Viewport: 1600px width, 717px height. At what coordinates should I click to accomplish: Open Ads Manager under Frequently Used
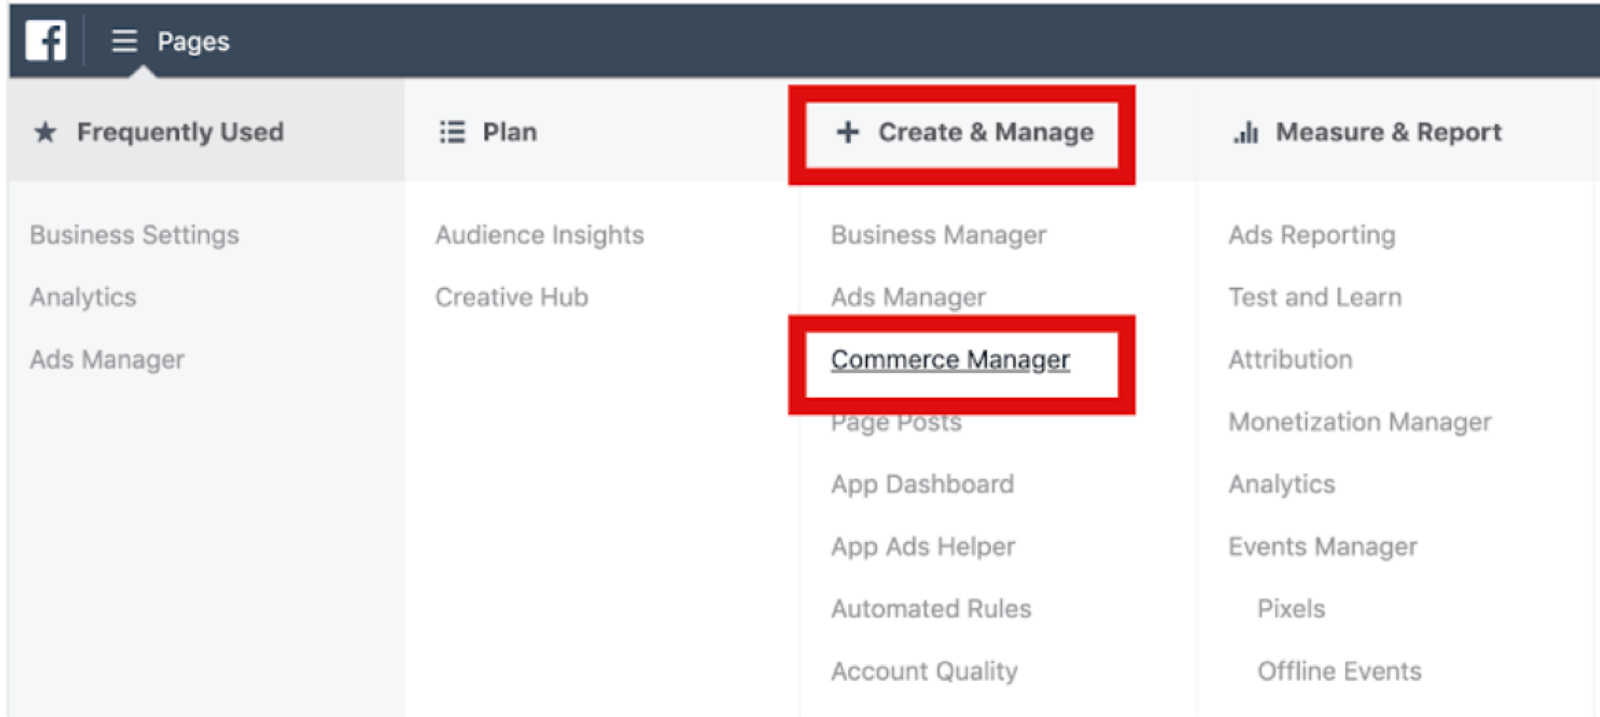pos(107,360)
